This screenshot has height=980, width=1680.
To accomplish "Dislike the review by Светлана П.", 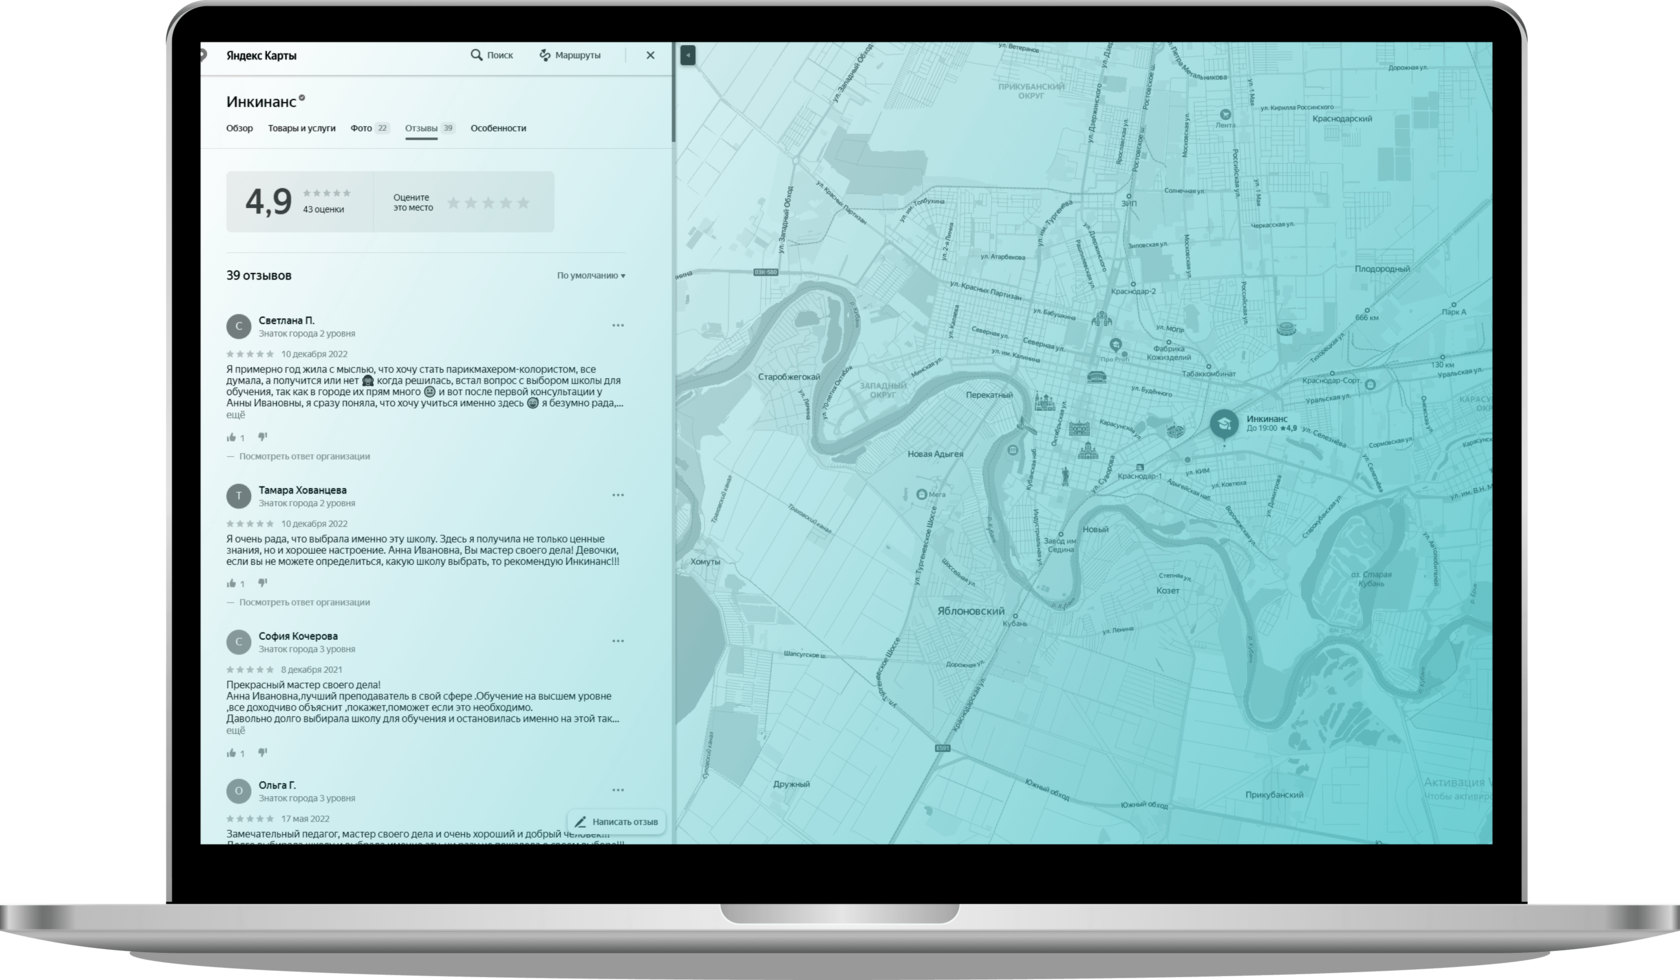I will click(263, 437).
